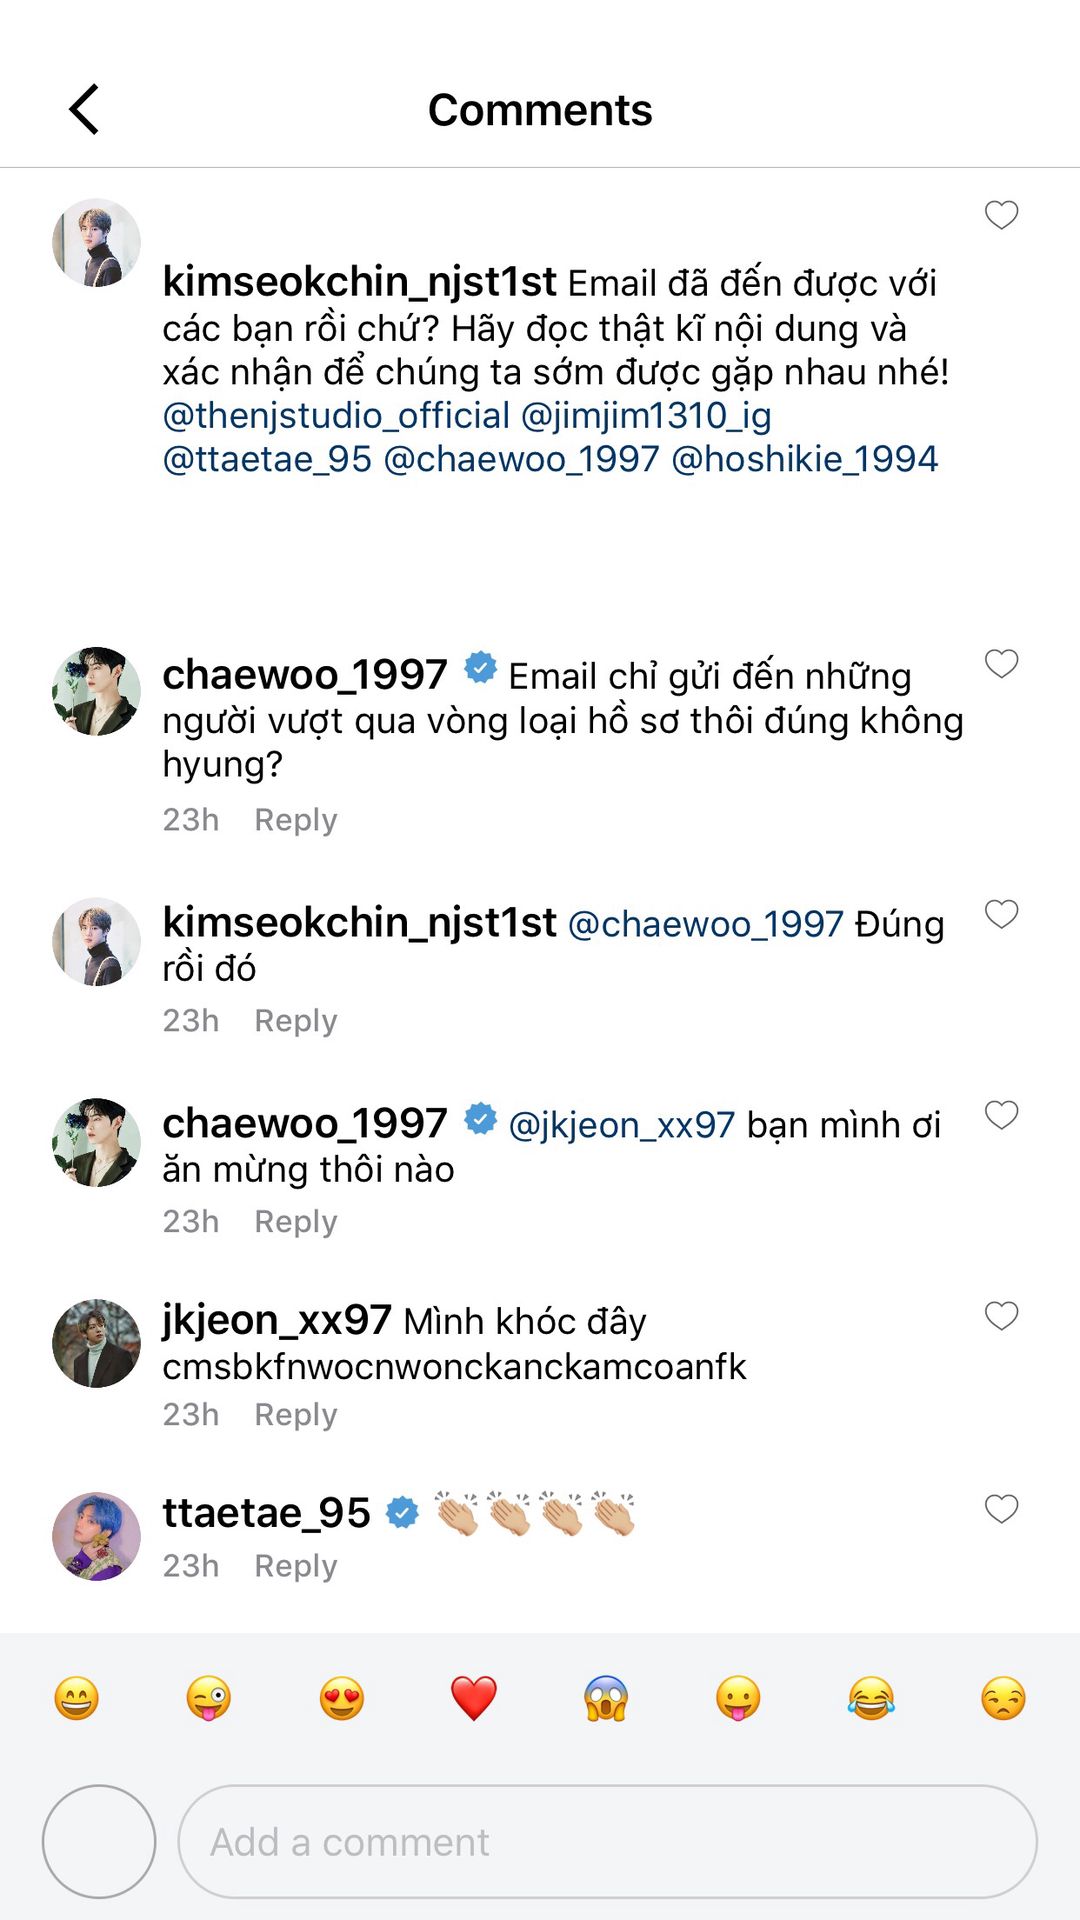Focus the Add a comment field

click(608, 1842)
